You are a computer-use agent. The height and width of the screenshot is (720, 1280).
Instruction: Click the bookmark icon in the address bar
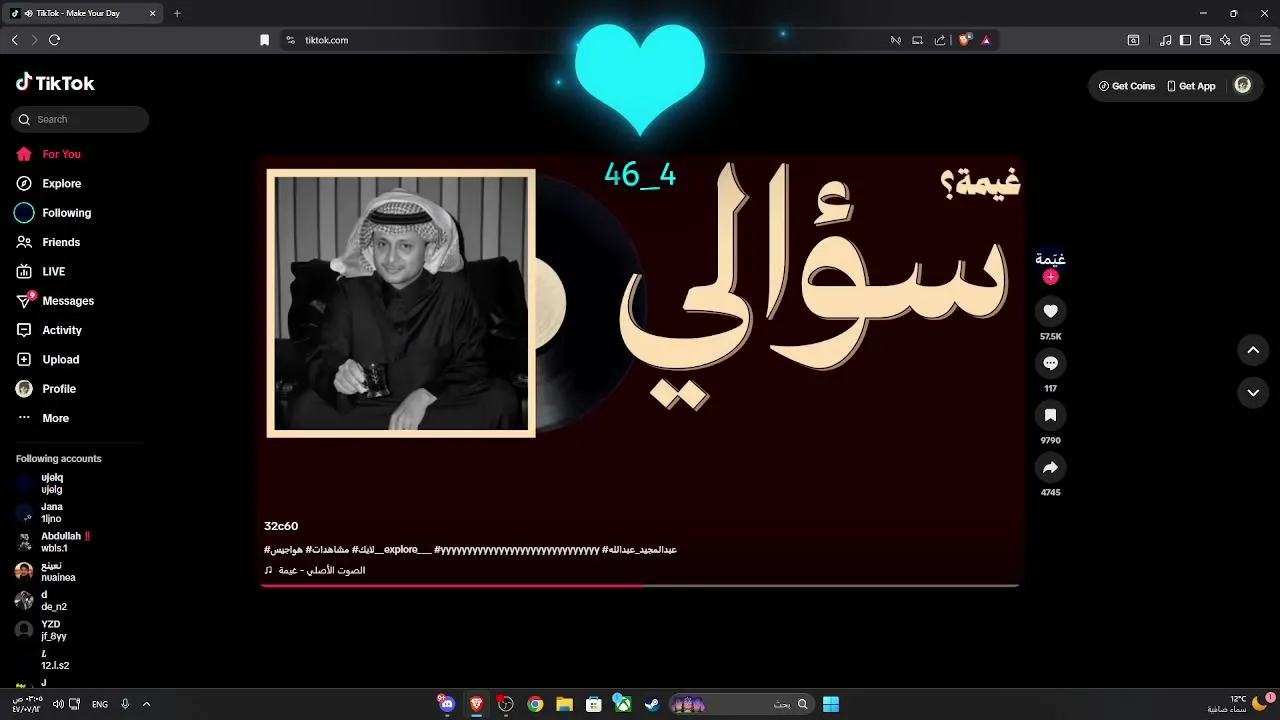click(x=264, y=40)
